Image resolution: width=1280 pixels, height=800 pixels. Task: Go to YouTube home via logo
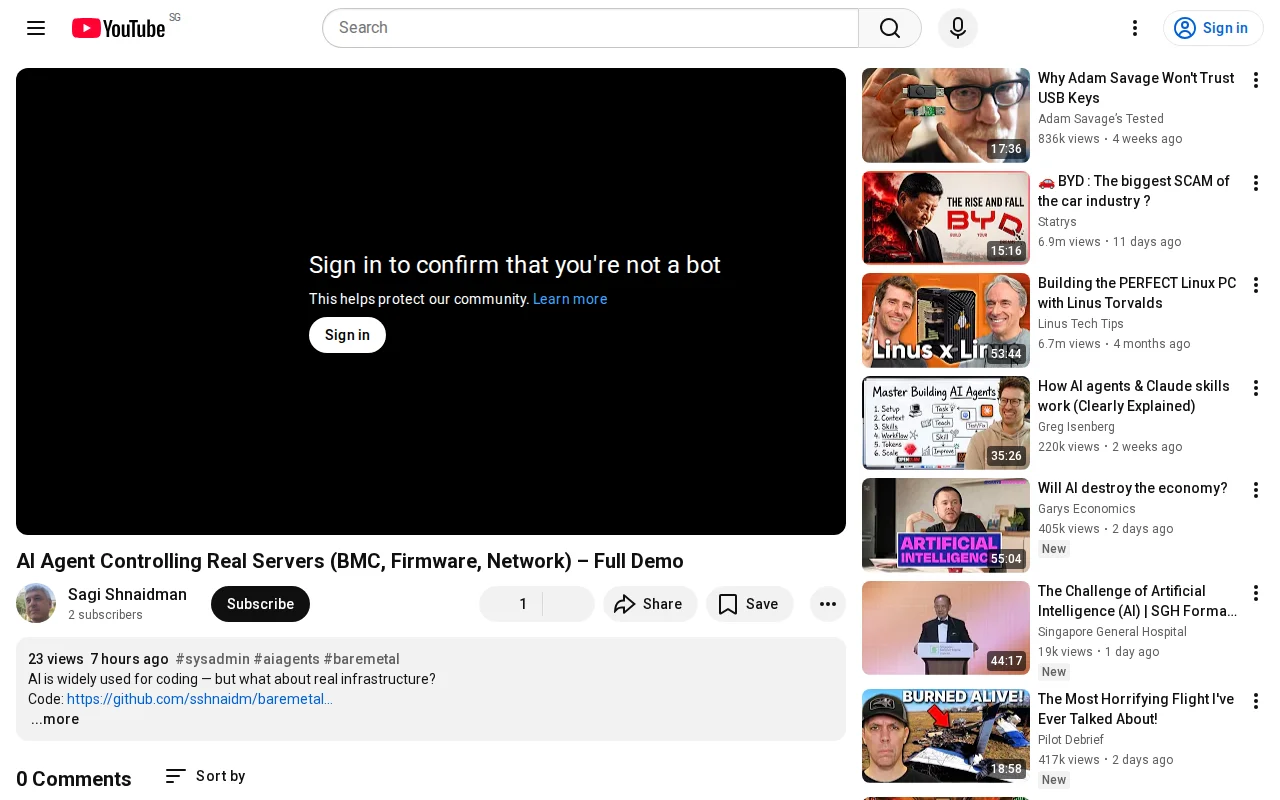(x=118, y=28)
